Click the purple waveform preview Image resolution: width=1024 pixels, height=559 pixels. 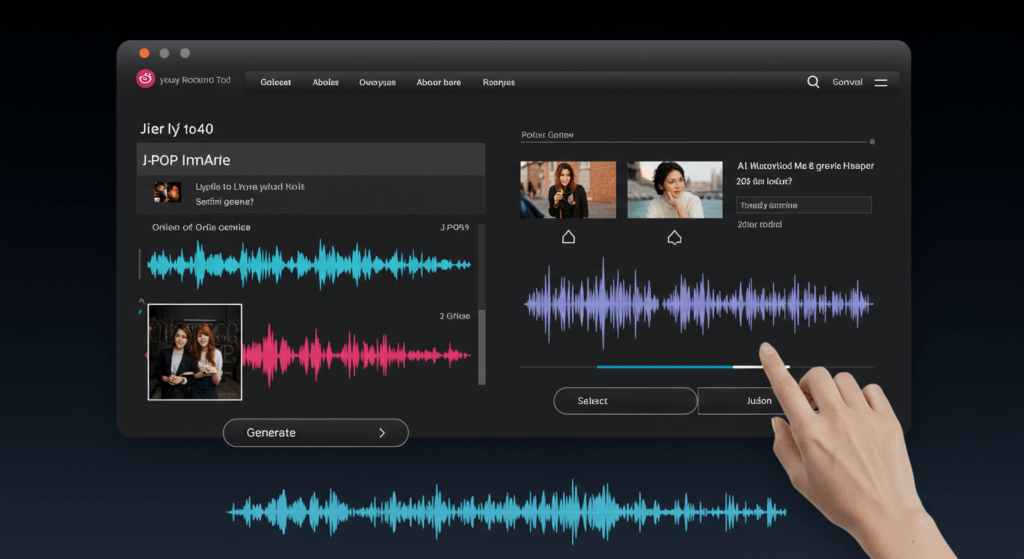click(698, 304)
